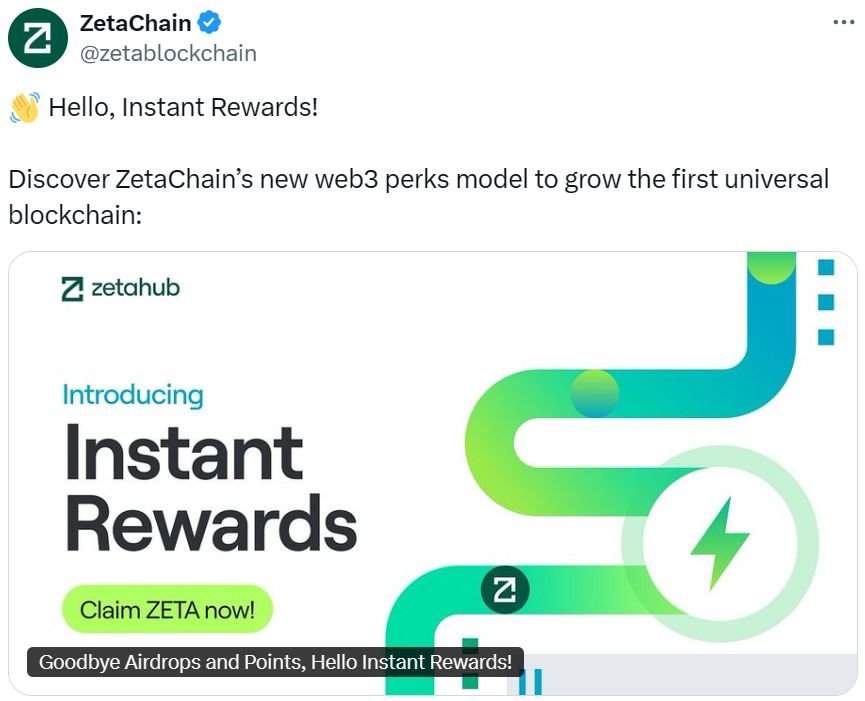Open the ZetaChain profile avatar
865x701 pixels.
pyautogui.click(x=38, y=38)
